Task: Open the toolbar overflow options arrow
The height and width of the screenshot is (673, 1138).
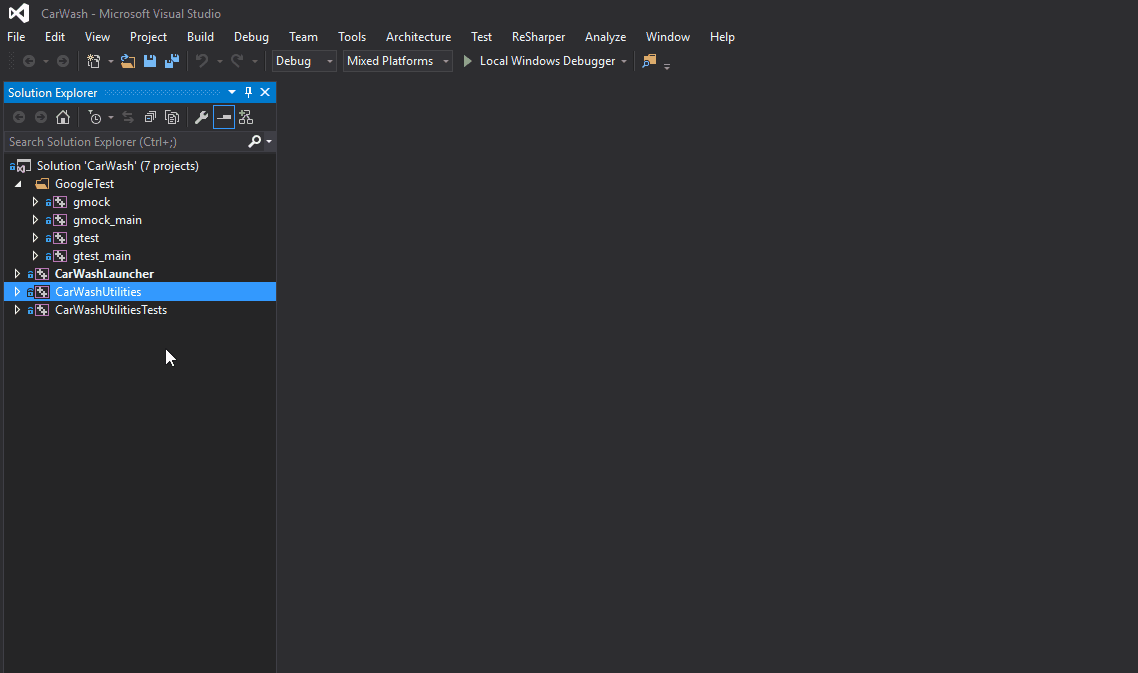Action: click(667, 65)
